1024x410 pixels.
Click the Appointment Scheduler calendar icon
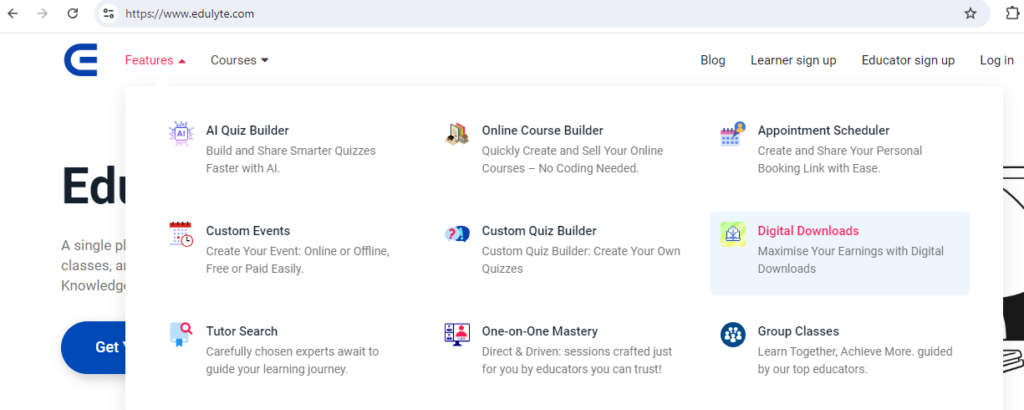click(733, 133)
